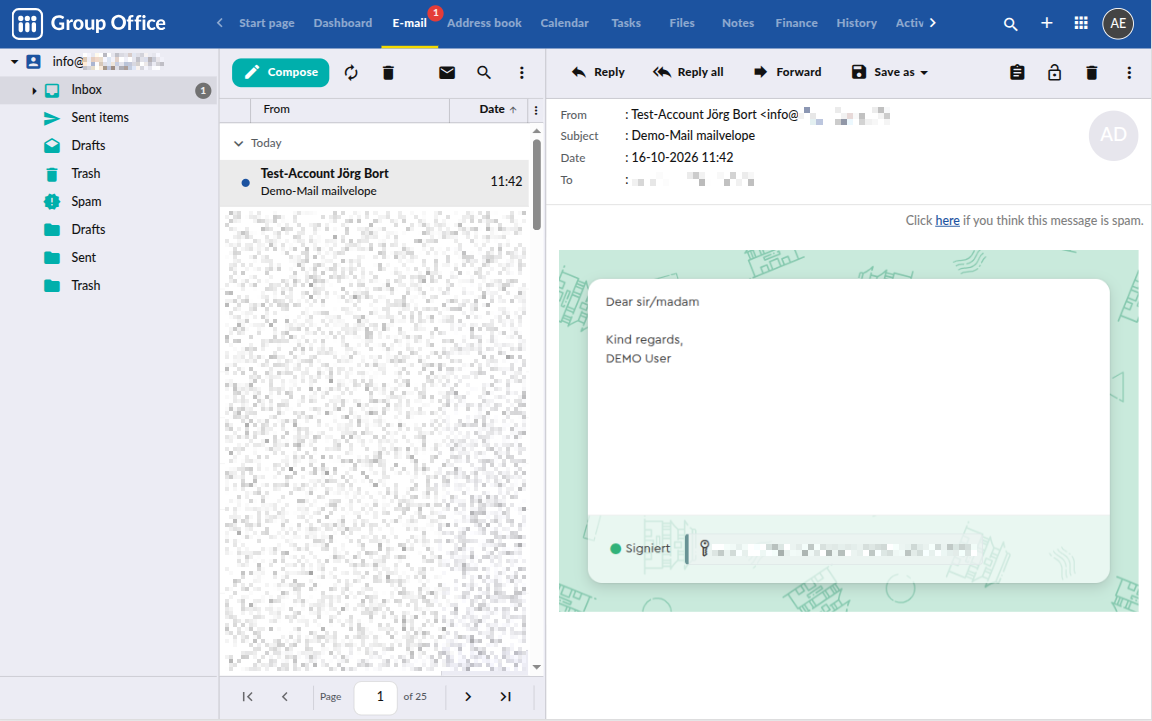Click the mail list vertical scrollbar
Screen dimensions: 1152x721
click(537, 185)
